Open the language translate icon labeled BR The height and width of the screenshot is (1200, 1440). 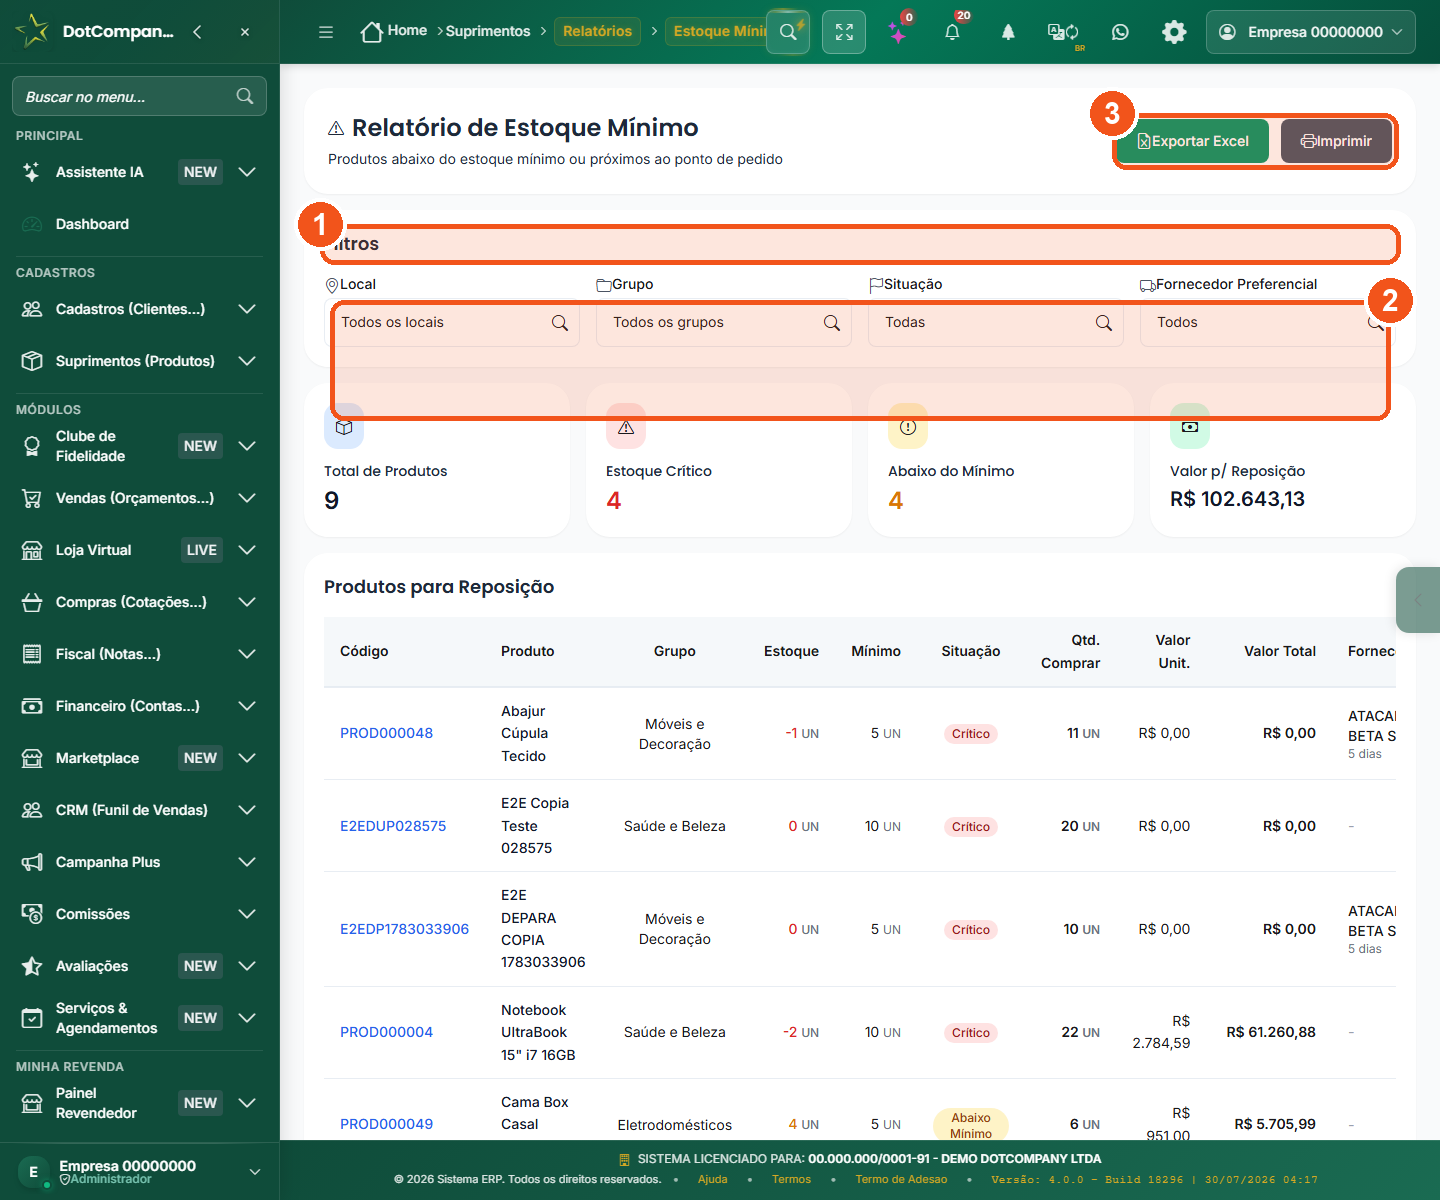point(1063,32)
